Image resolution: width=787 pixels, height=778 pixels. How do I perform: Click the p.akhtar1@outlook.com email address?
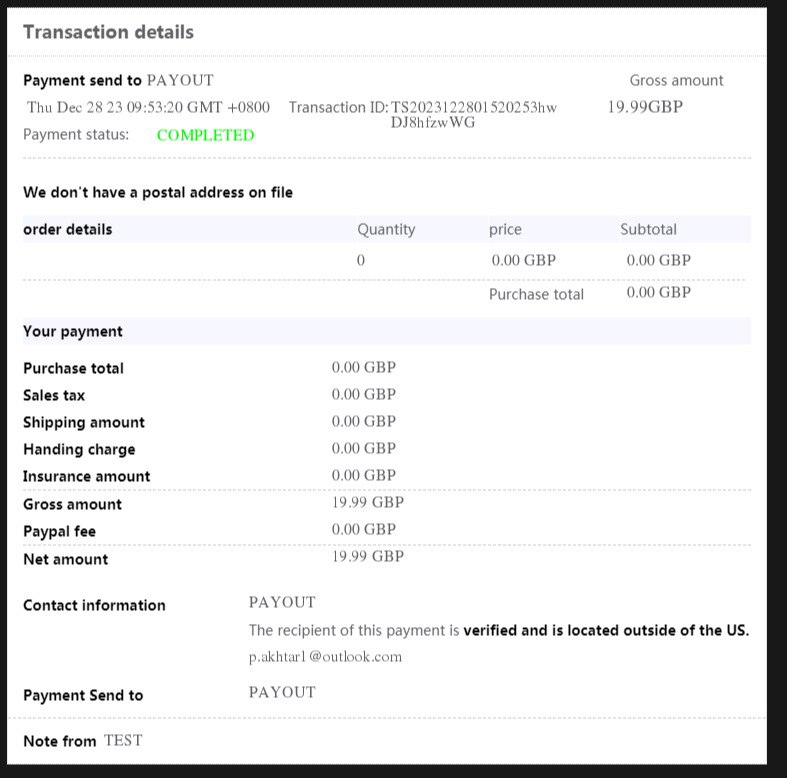tap(325, 657)
